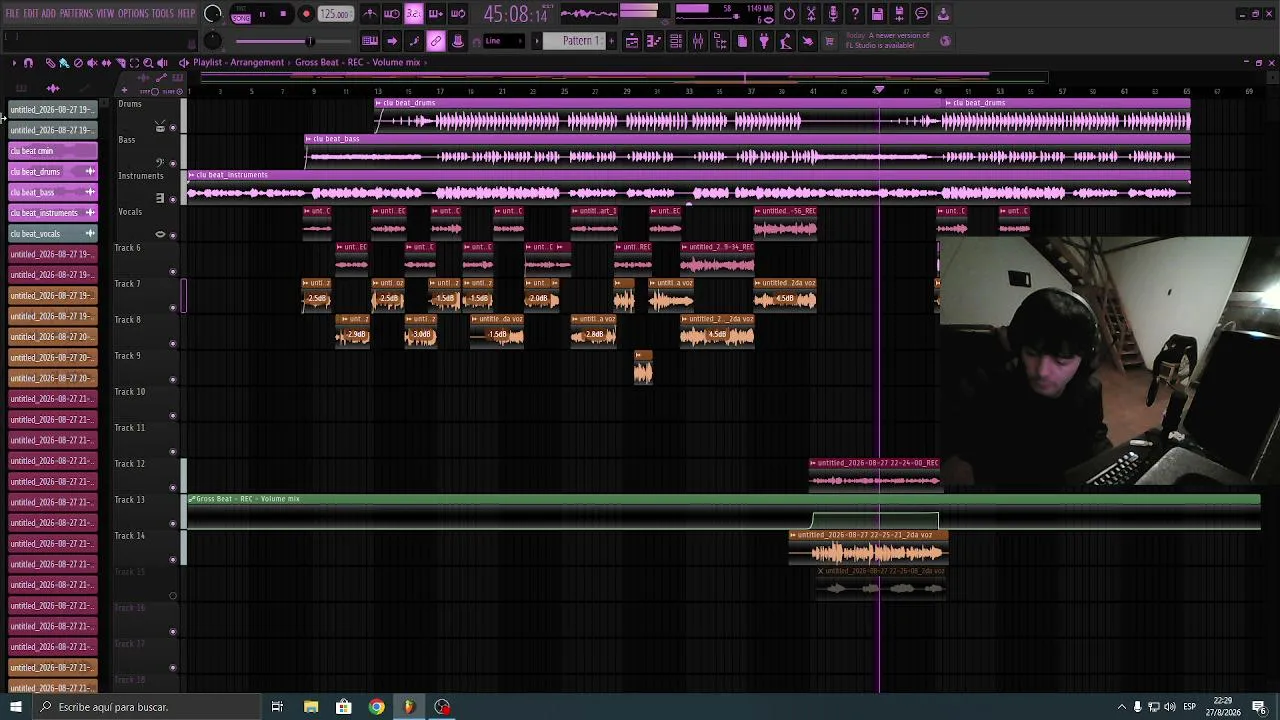Click the record button
The height and width of the screenshot is (720, 1280).
point(306,14)
